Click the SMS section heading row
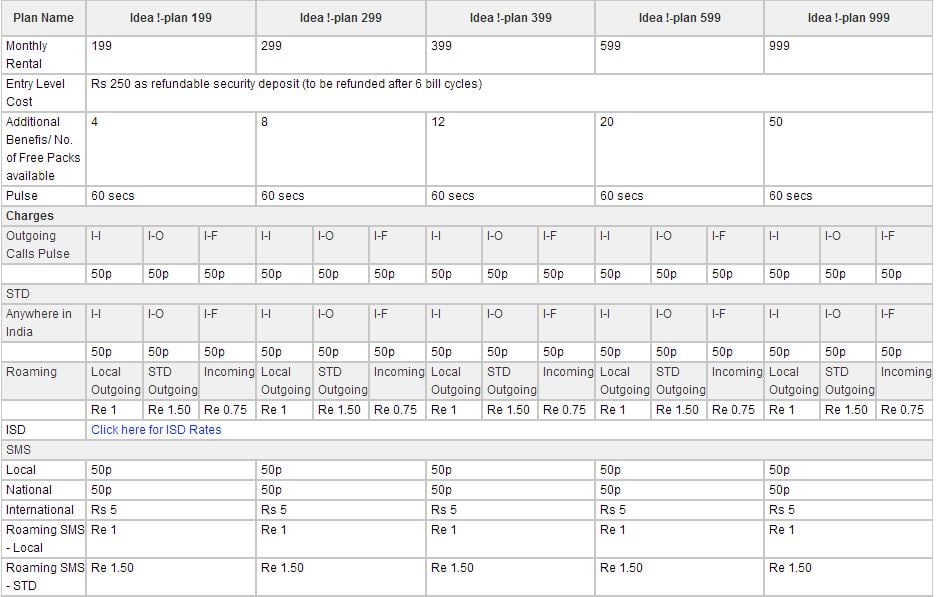Viewport: 936px width, 597px height. (x=467, y=450)
